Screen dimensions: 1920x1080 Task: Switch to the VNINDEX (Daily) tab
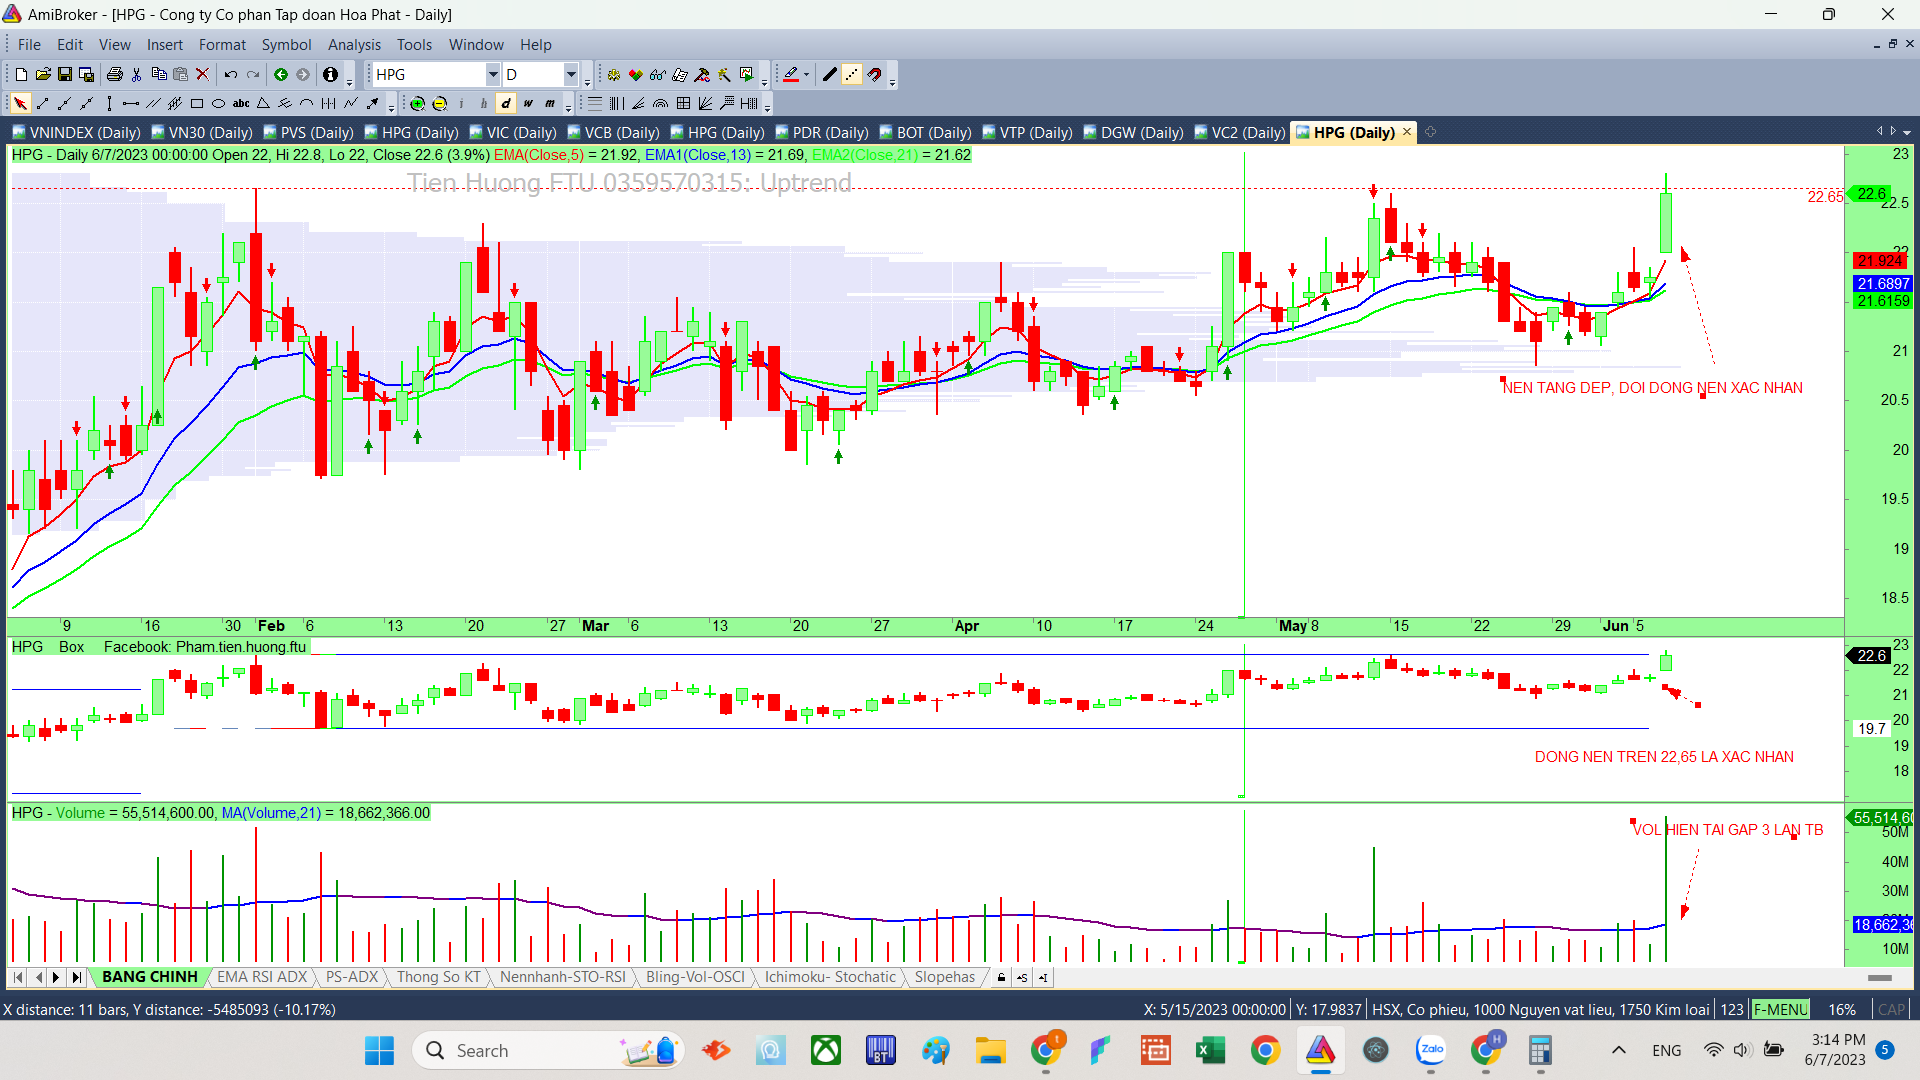(76, 132)
